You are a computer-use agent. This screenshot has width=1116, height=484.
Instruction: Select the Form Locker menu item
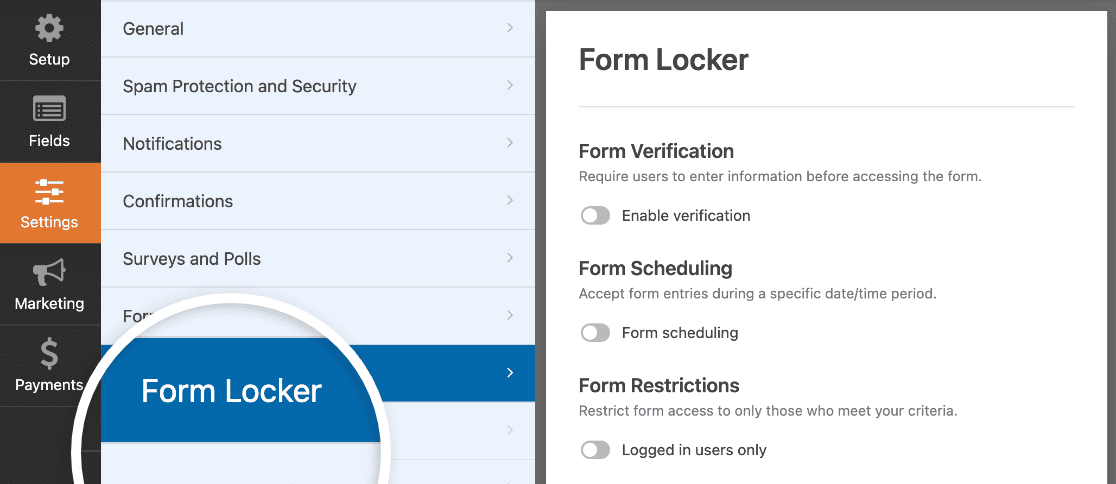tap(231, 391)
